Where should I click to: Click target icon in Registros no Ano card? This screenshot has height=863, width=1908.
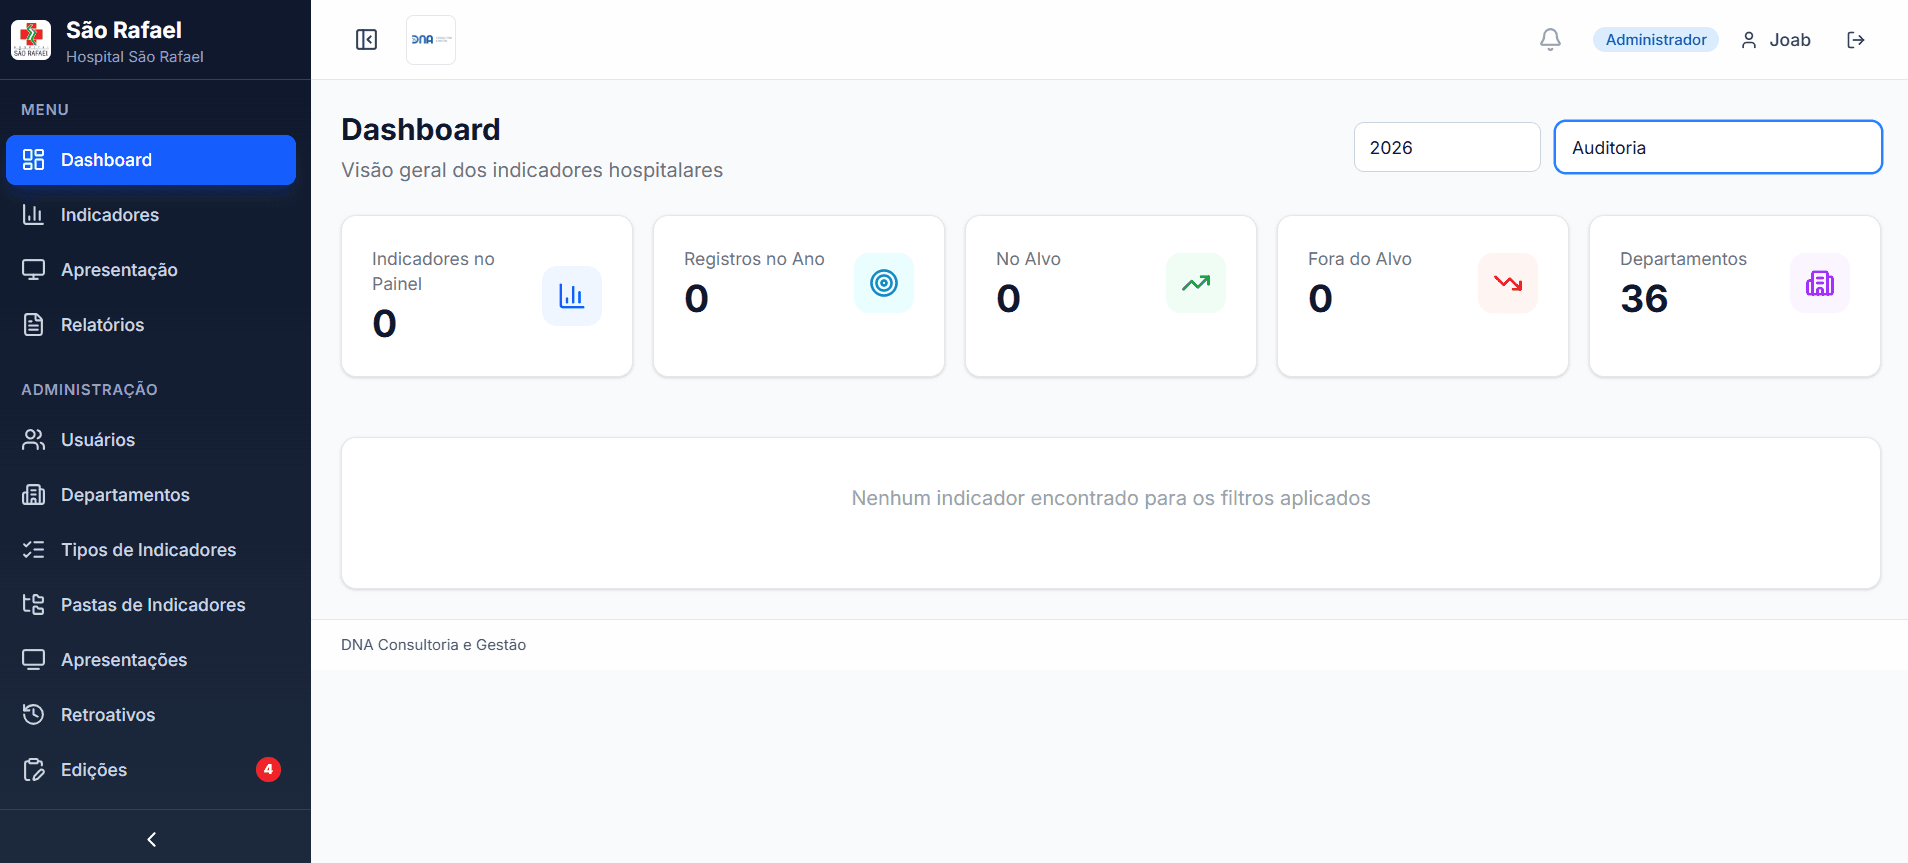[x=884, y=283]
